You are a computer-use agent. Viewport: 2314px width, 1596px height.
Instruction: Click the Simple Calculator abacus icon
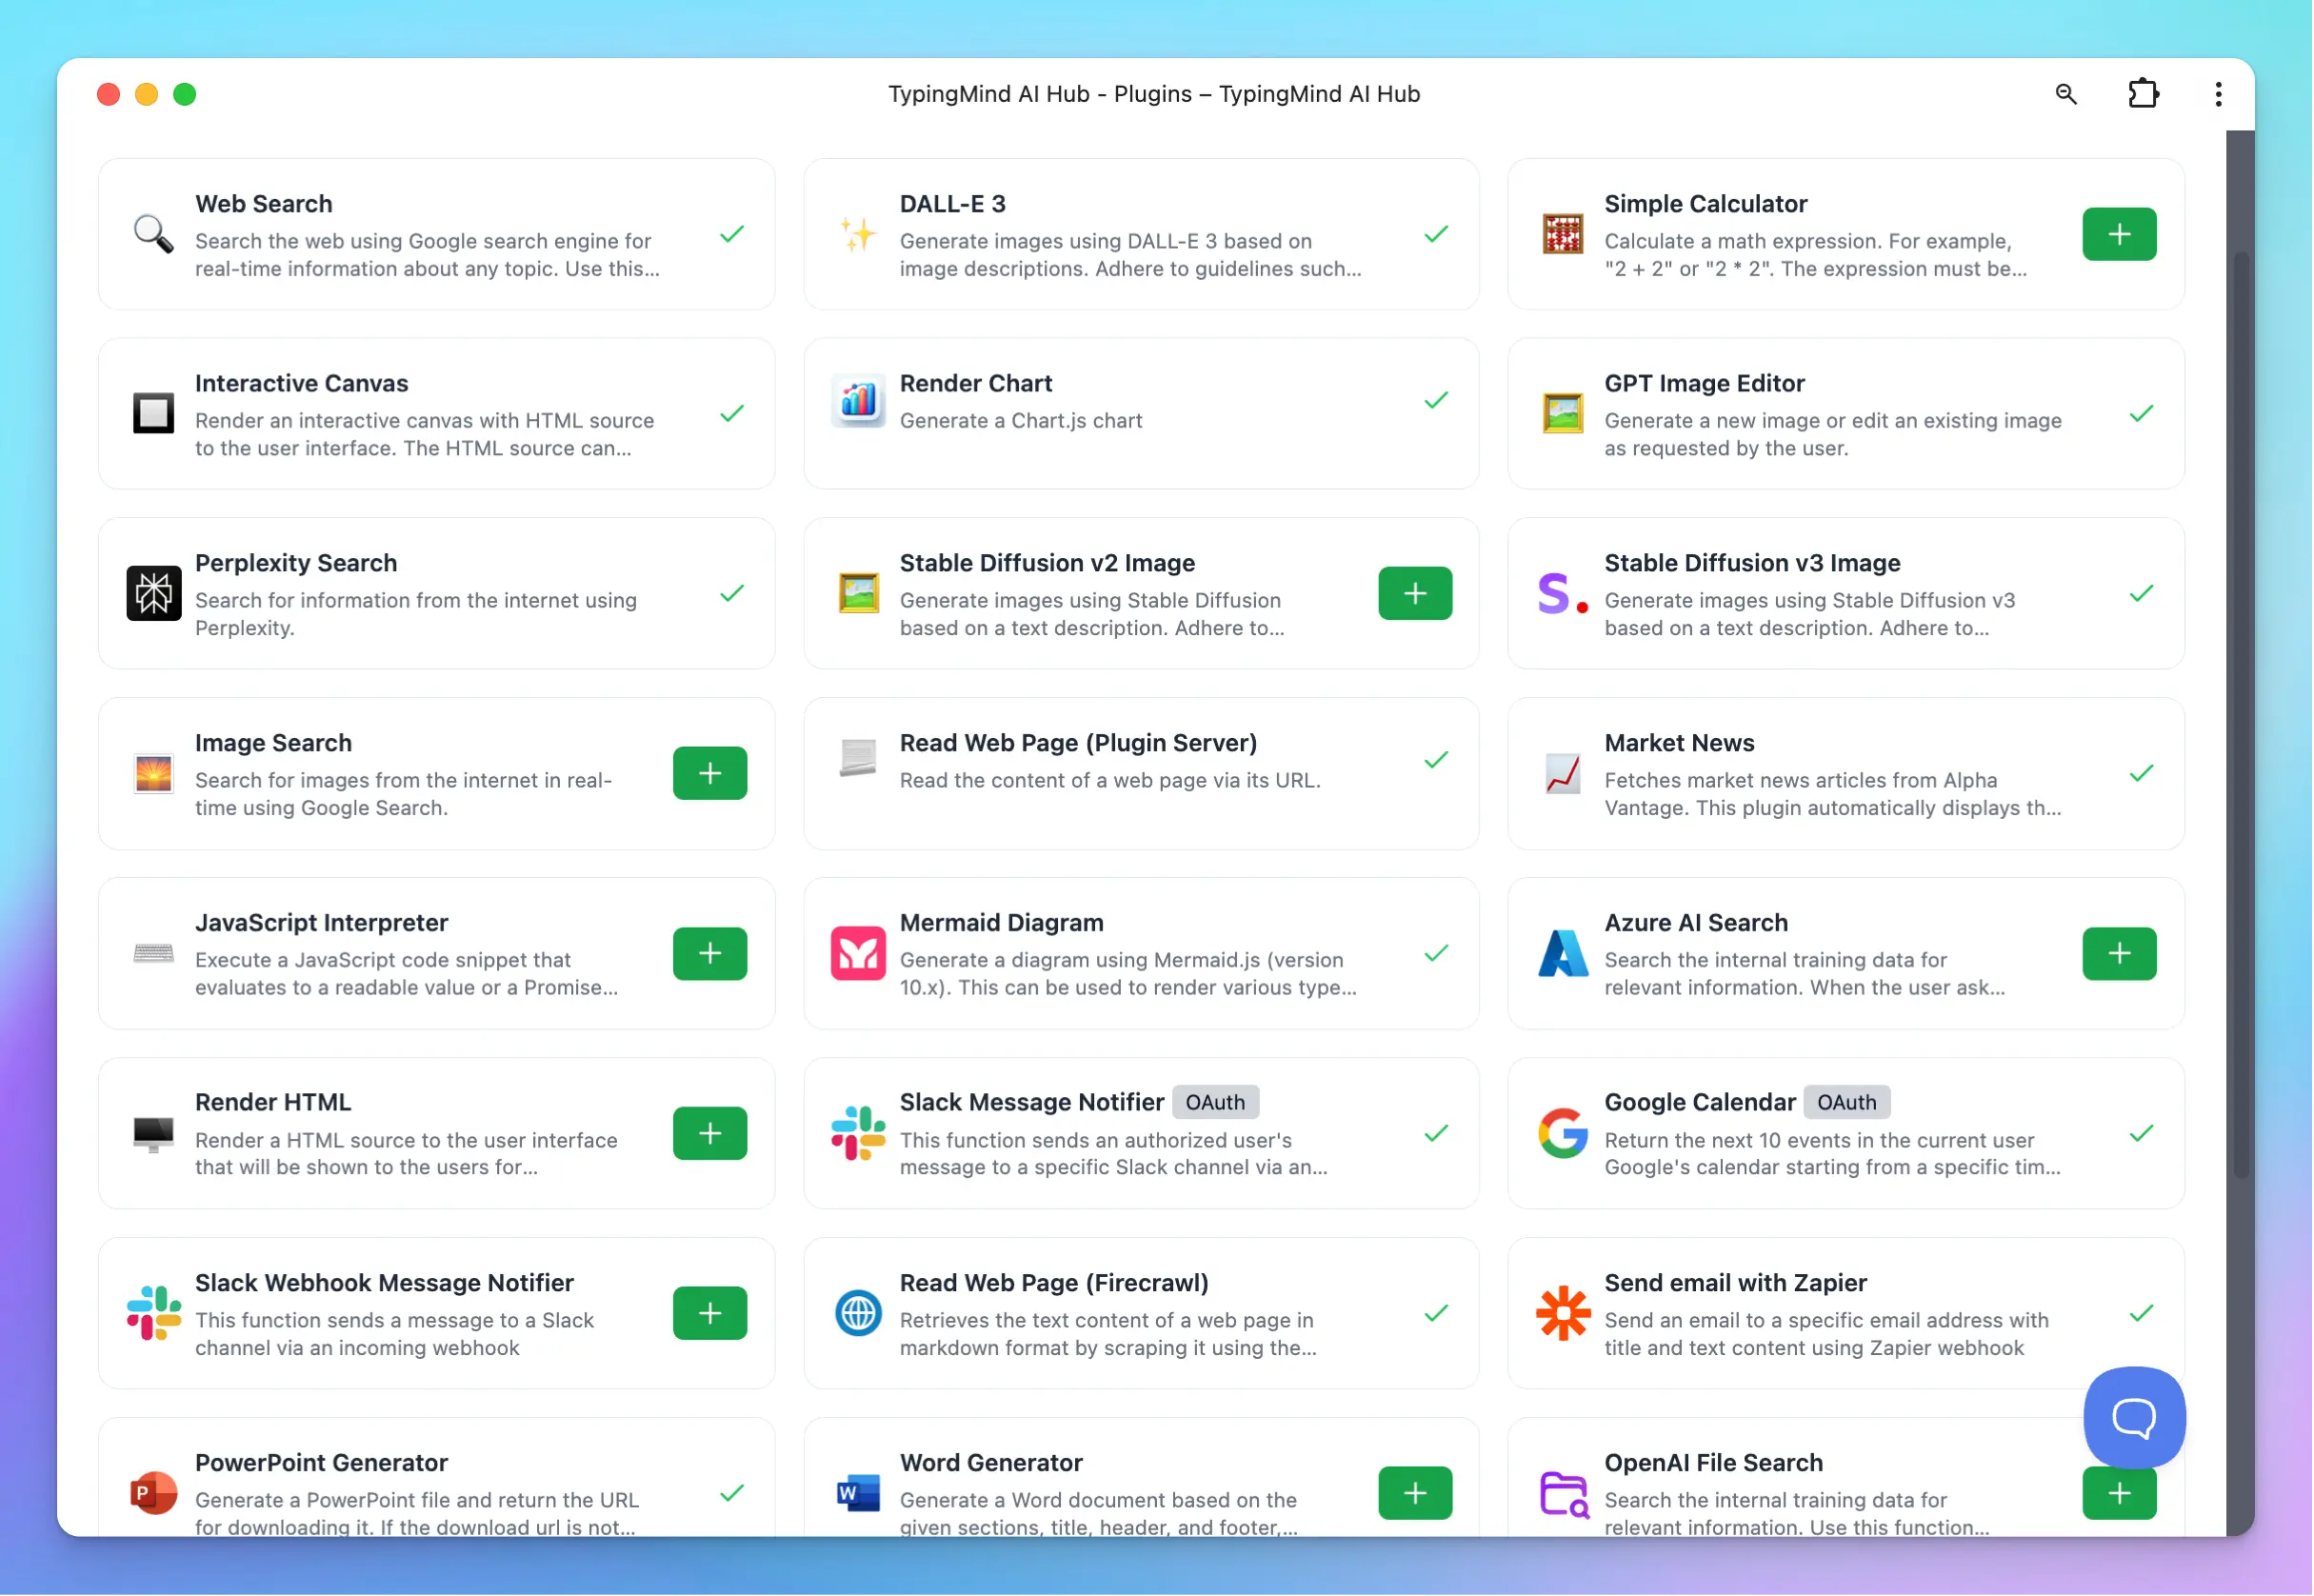click(x=1563, y=234)
